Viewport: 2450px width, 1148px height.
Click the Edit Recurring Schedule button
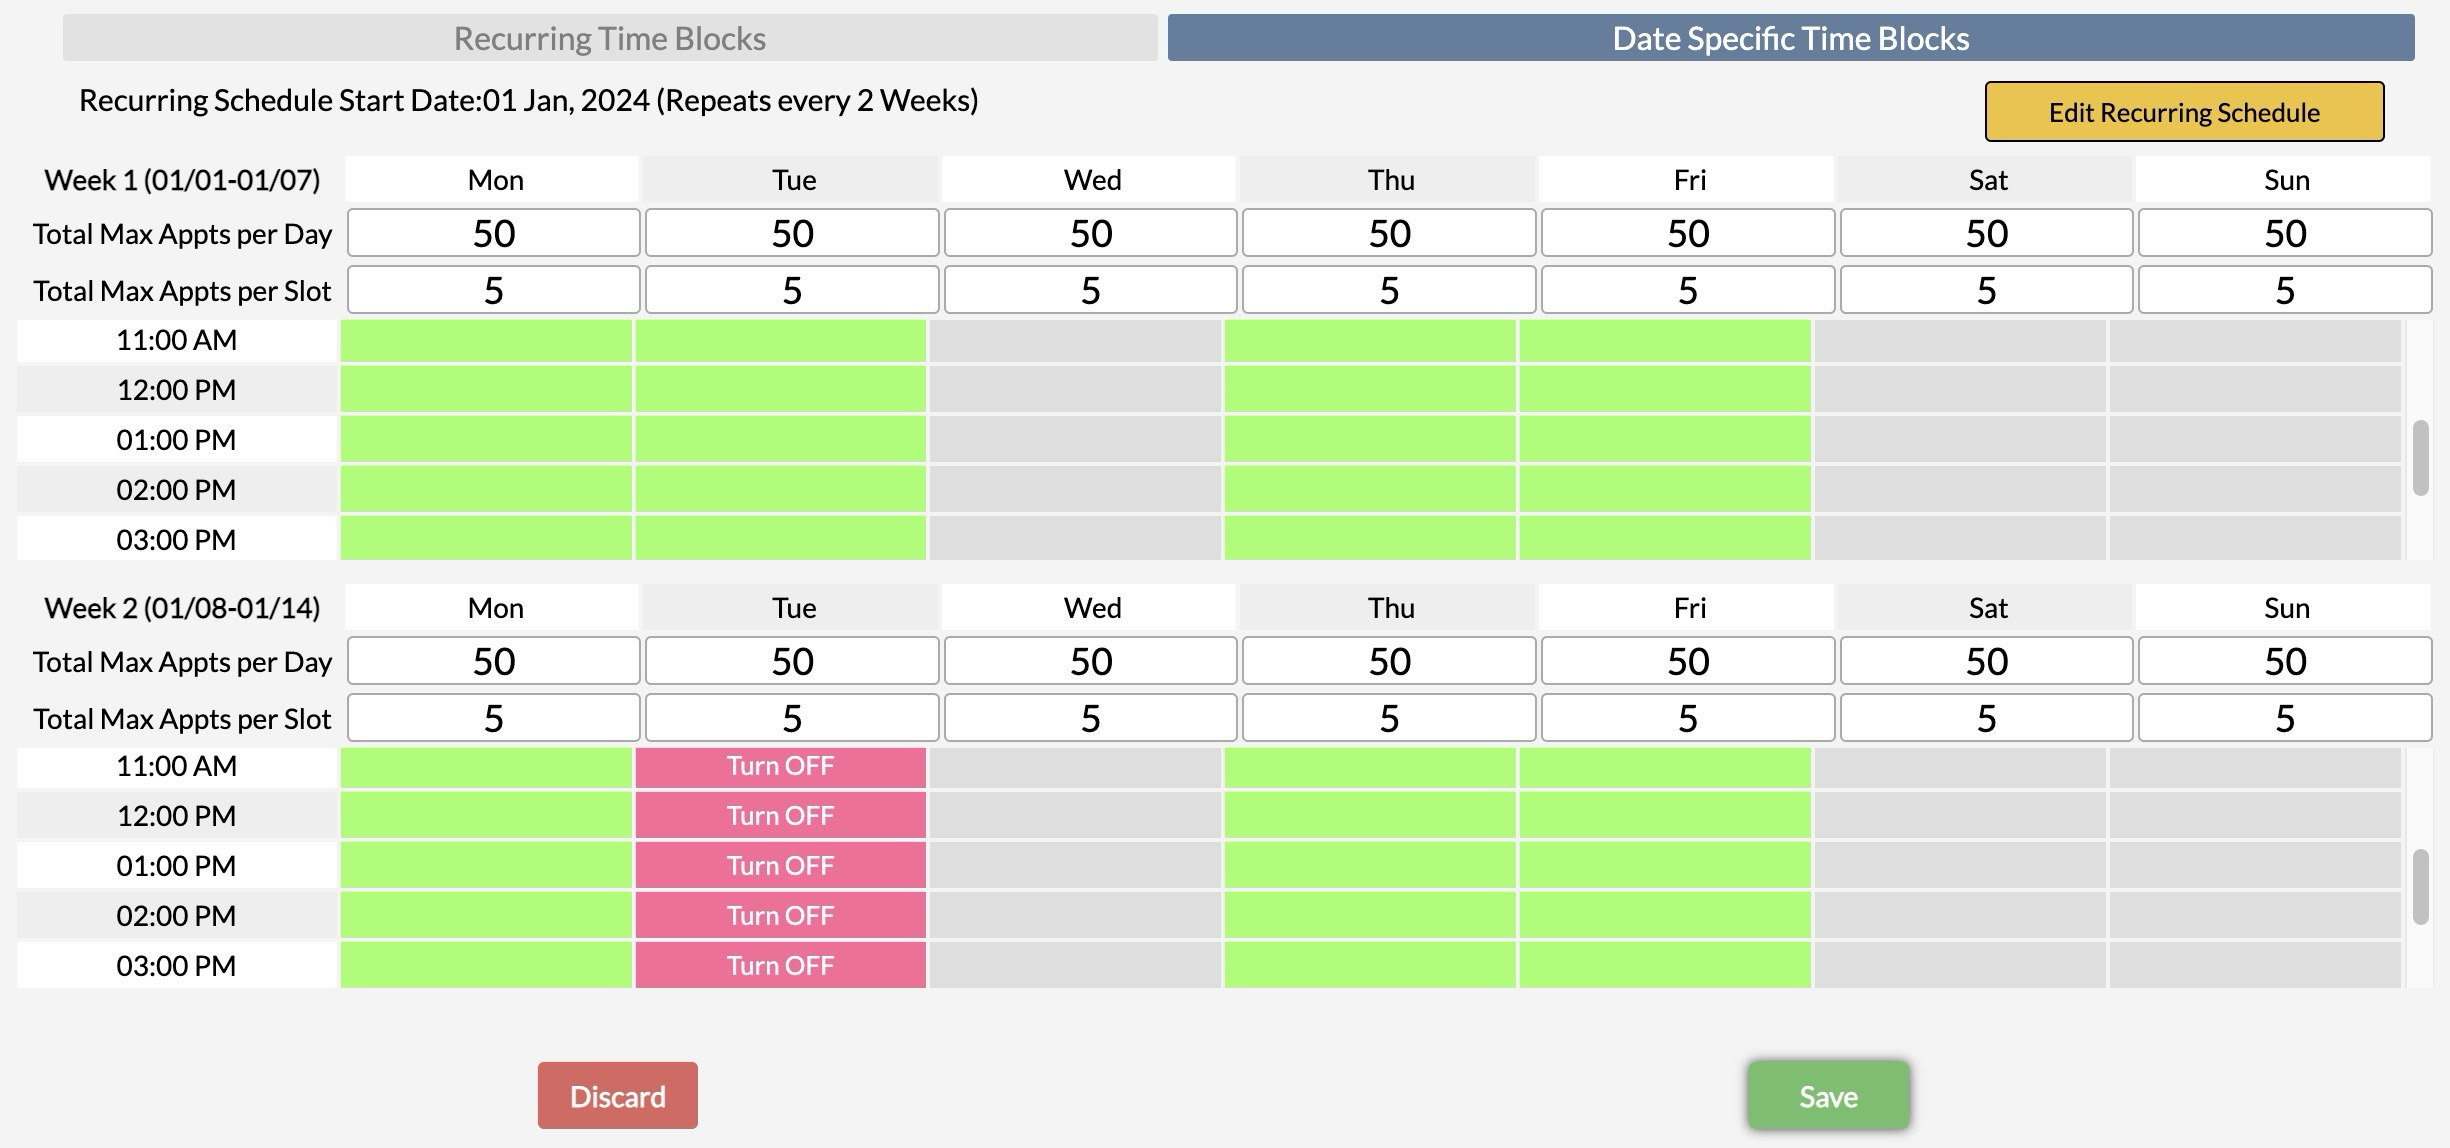pyautogui.click(x=2183, y=111)
